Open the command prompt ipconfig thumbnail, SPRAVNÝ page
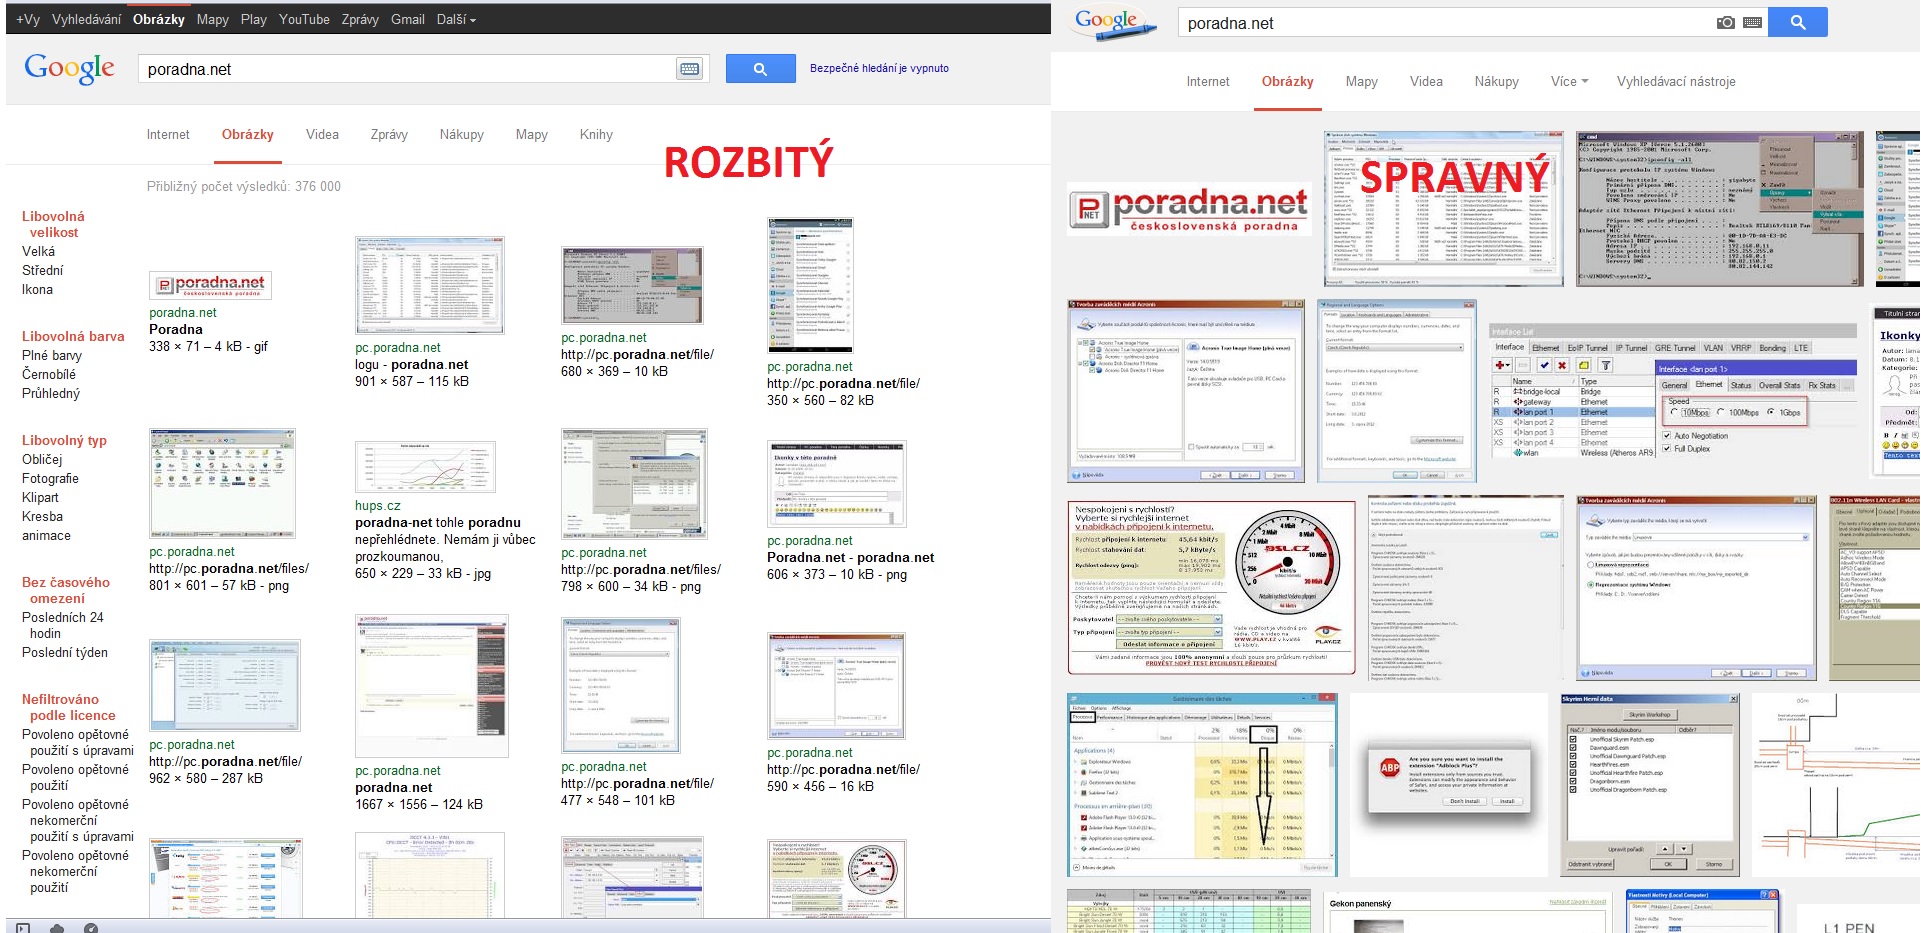 (x=1720, y=209)
